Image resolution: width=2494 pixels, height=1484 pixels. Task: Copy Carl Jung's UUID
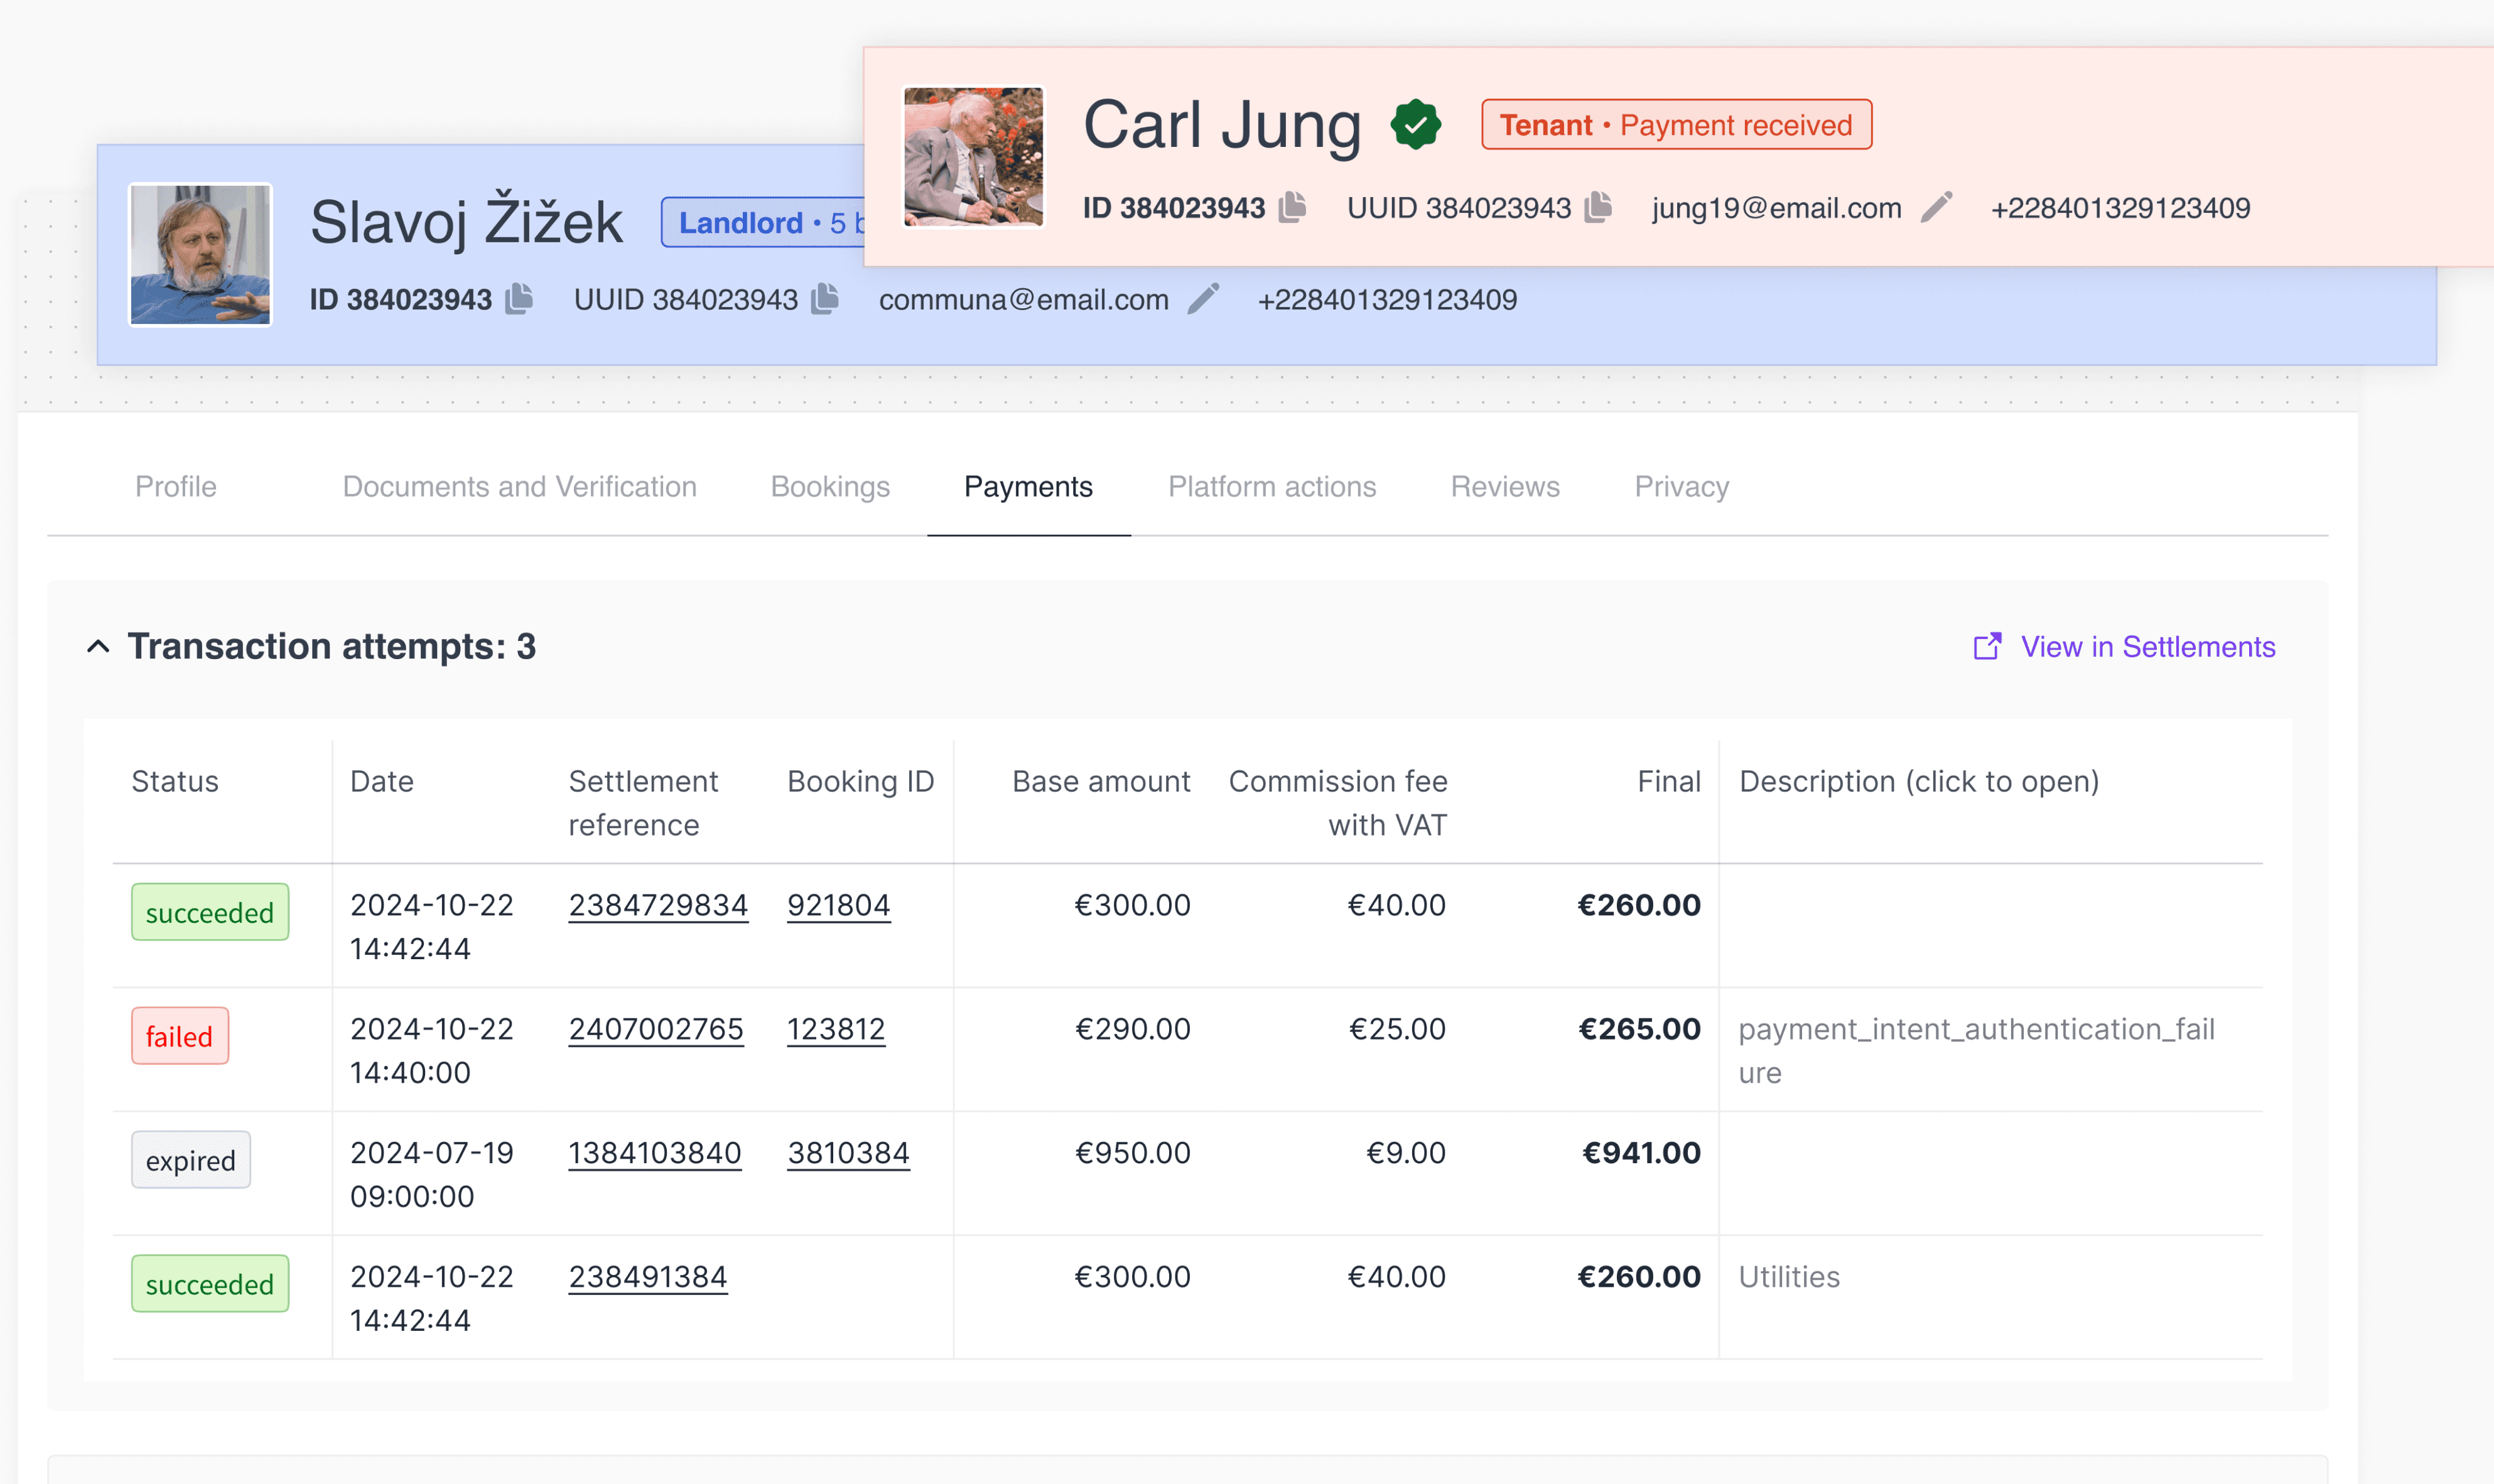(1598, 207)
